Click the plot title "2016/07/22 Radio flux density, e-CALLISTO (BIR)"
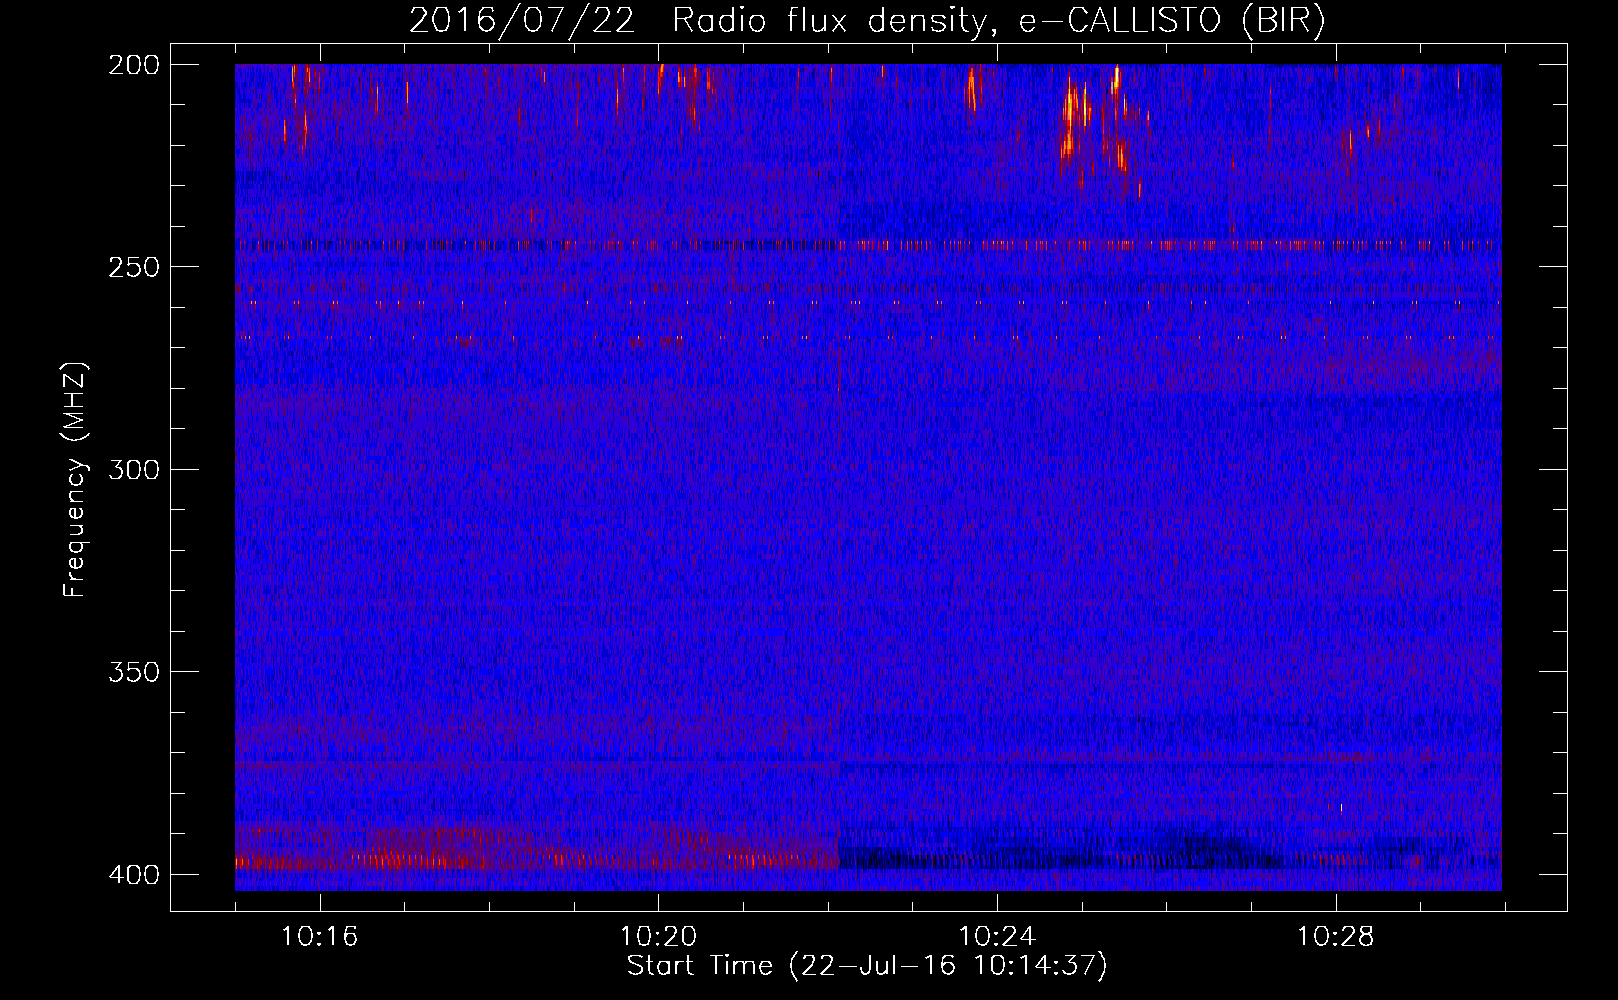The height and width of the screenshot is (1000, 1618). pos(867,21)
